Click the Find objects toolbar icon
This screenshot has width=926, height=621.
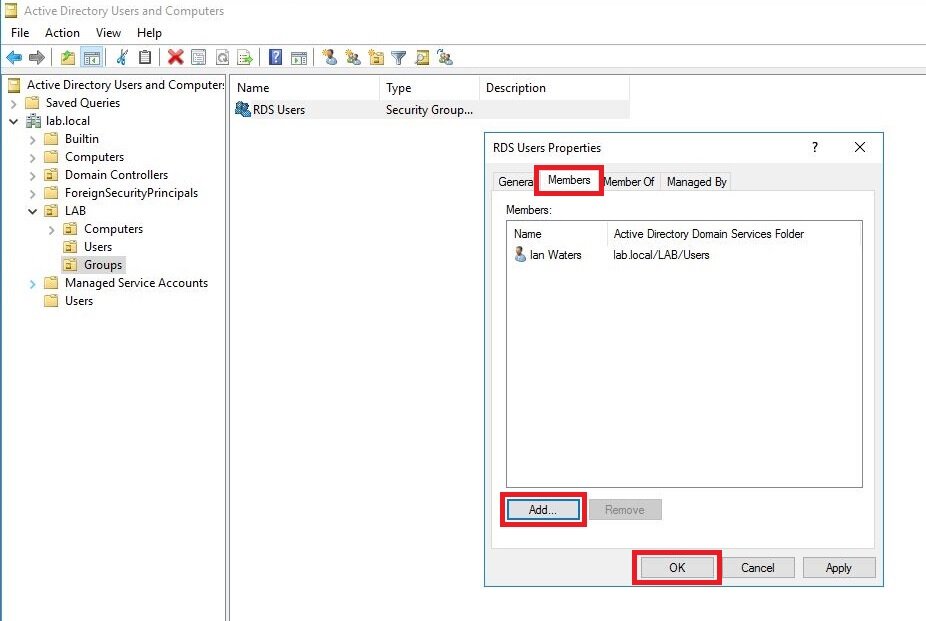click(422, 57)
